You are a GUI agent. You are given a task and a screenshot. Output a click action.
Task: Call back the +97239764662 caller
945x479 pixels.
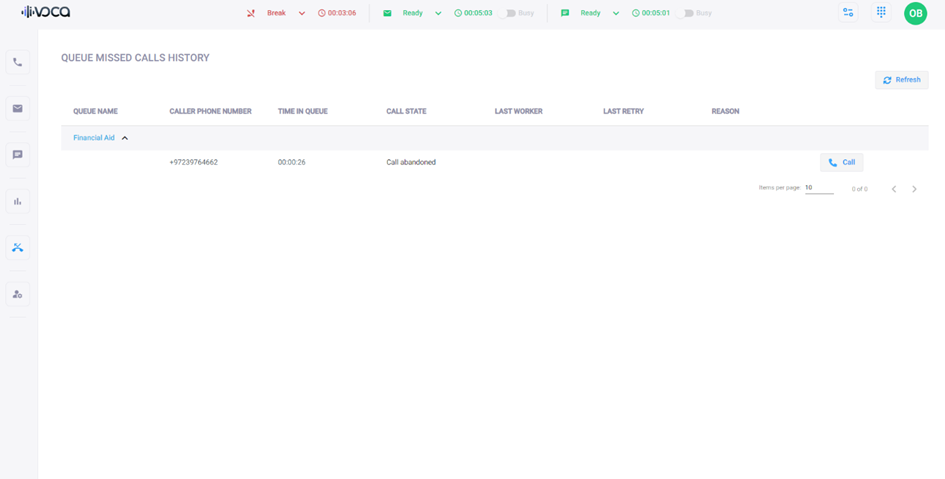pos(841,162)
